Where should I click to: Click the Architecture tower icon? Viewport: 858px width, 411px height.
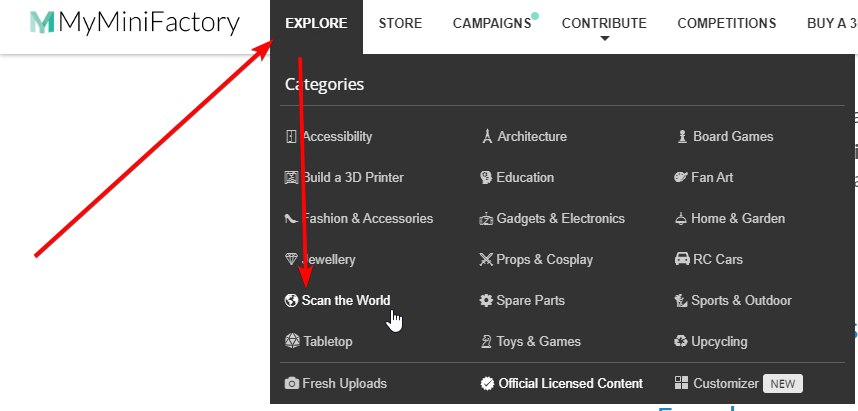point(487,136)
